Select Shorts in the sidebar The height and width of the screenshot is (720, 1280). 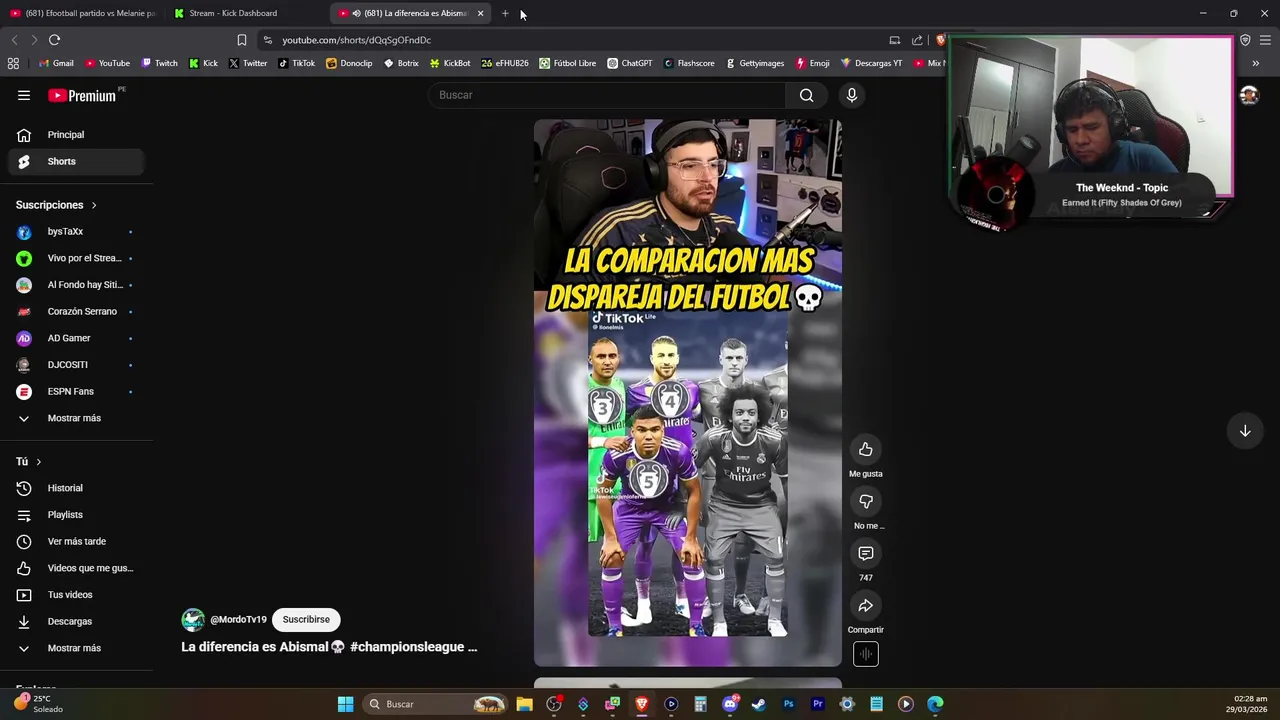pos(76,161)
